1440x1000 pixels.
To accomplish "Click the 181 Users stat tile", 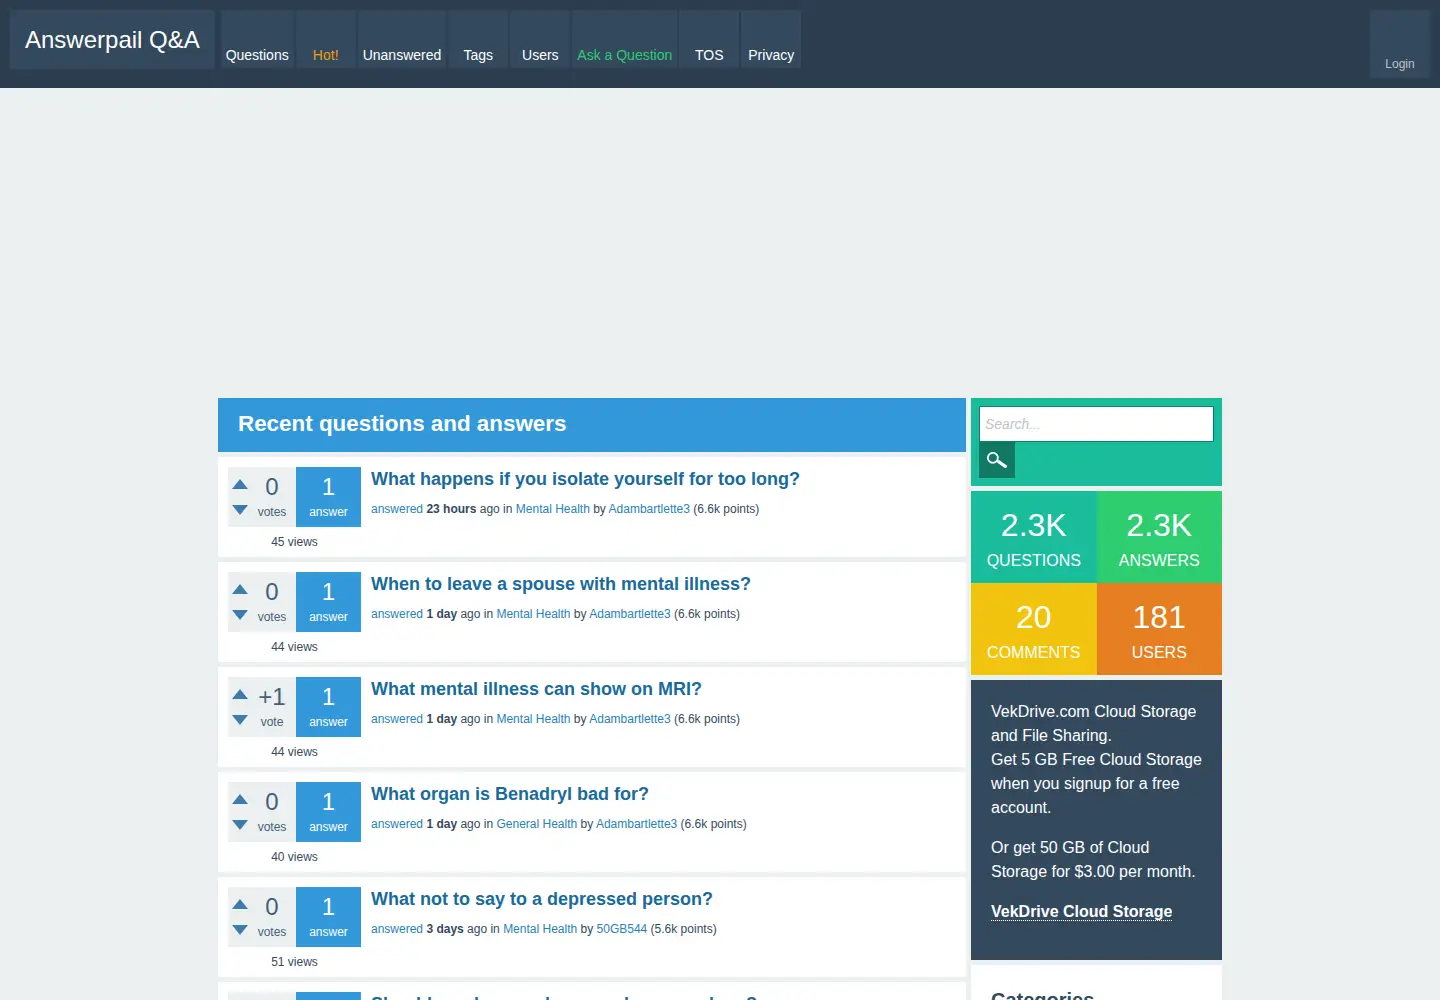I will pyautogui.click(x=1159, y=629).
